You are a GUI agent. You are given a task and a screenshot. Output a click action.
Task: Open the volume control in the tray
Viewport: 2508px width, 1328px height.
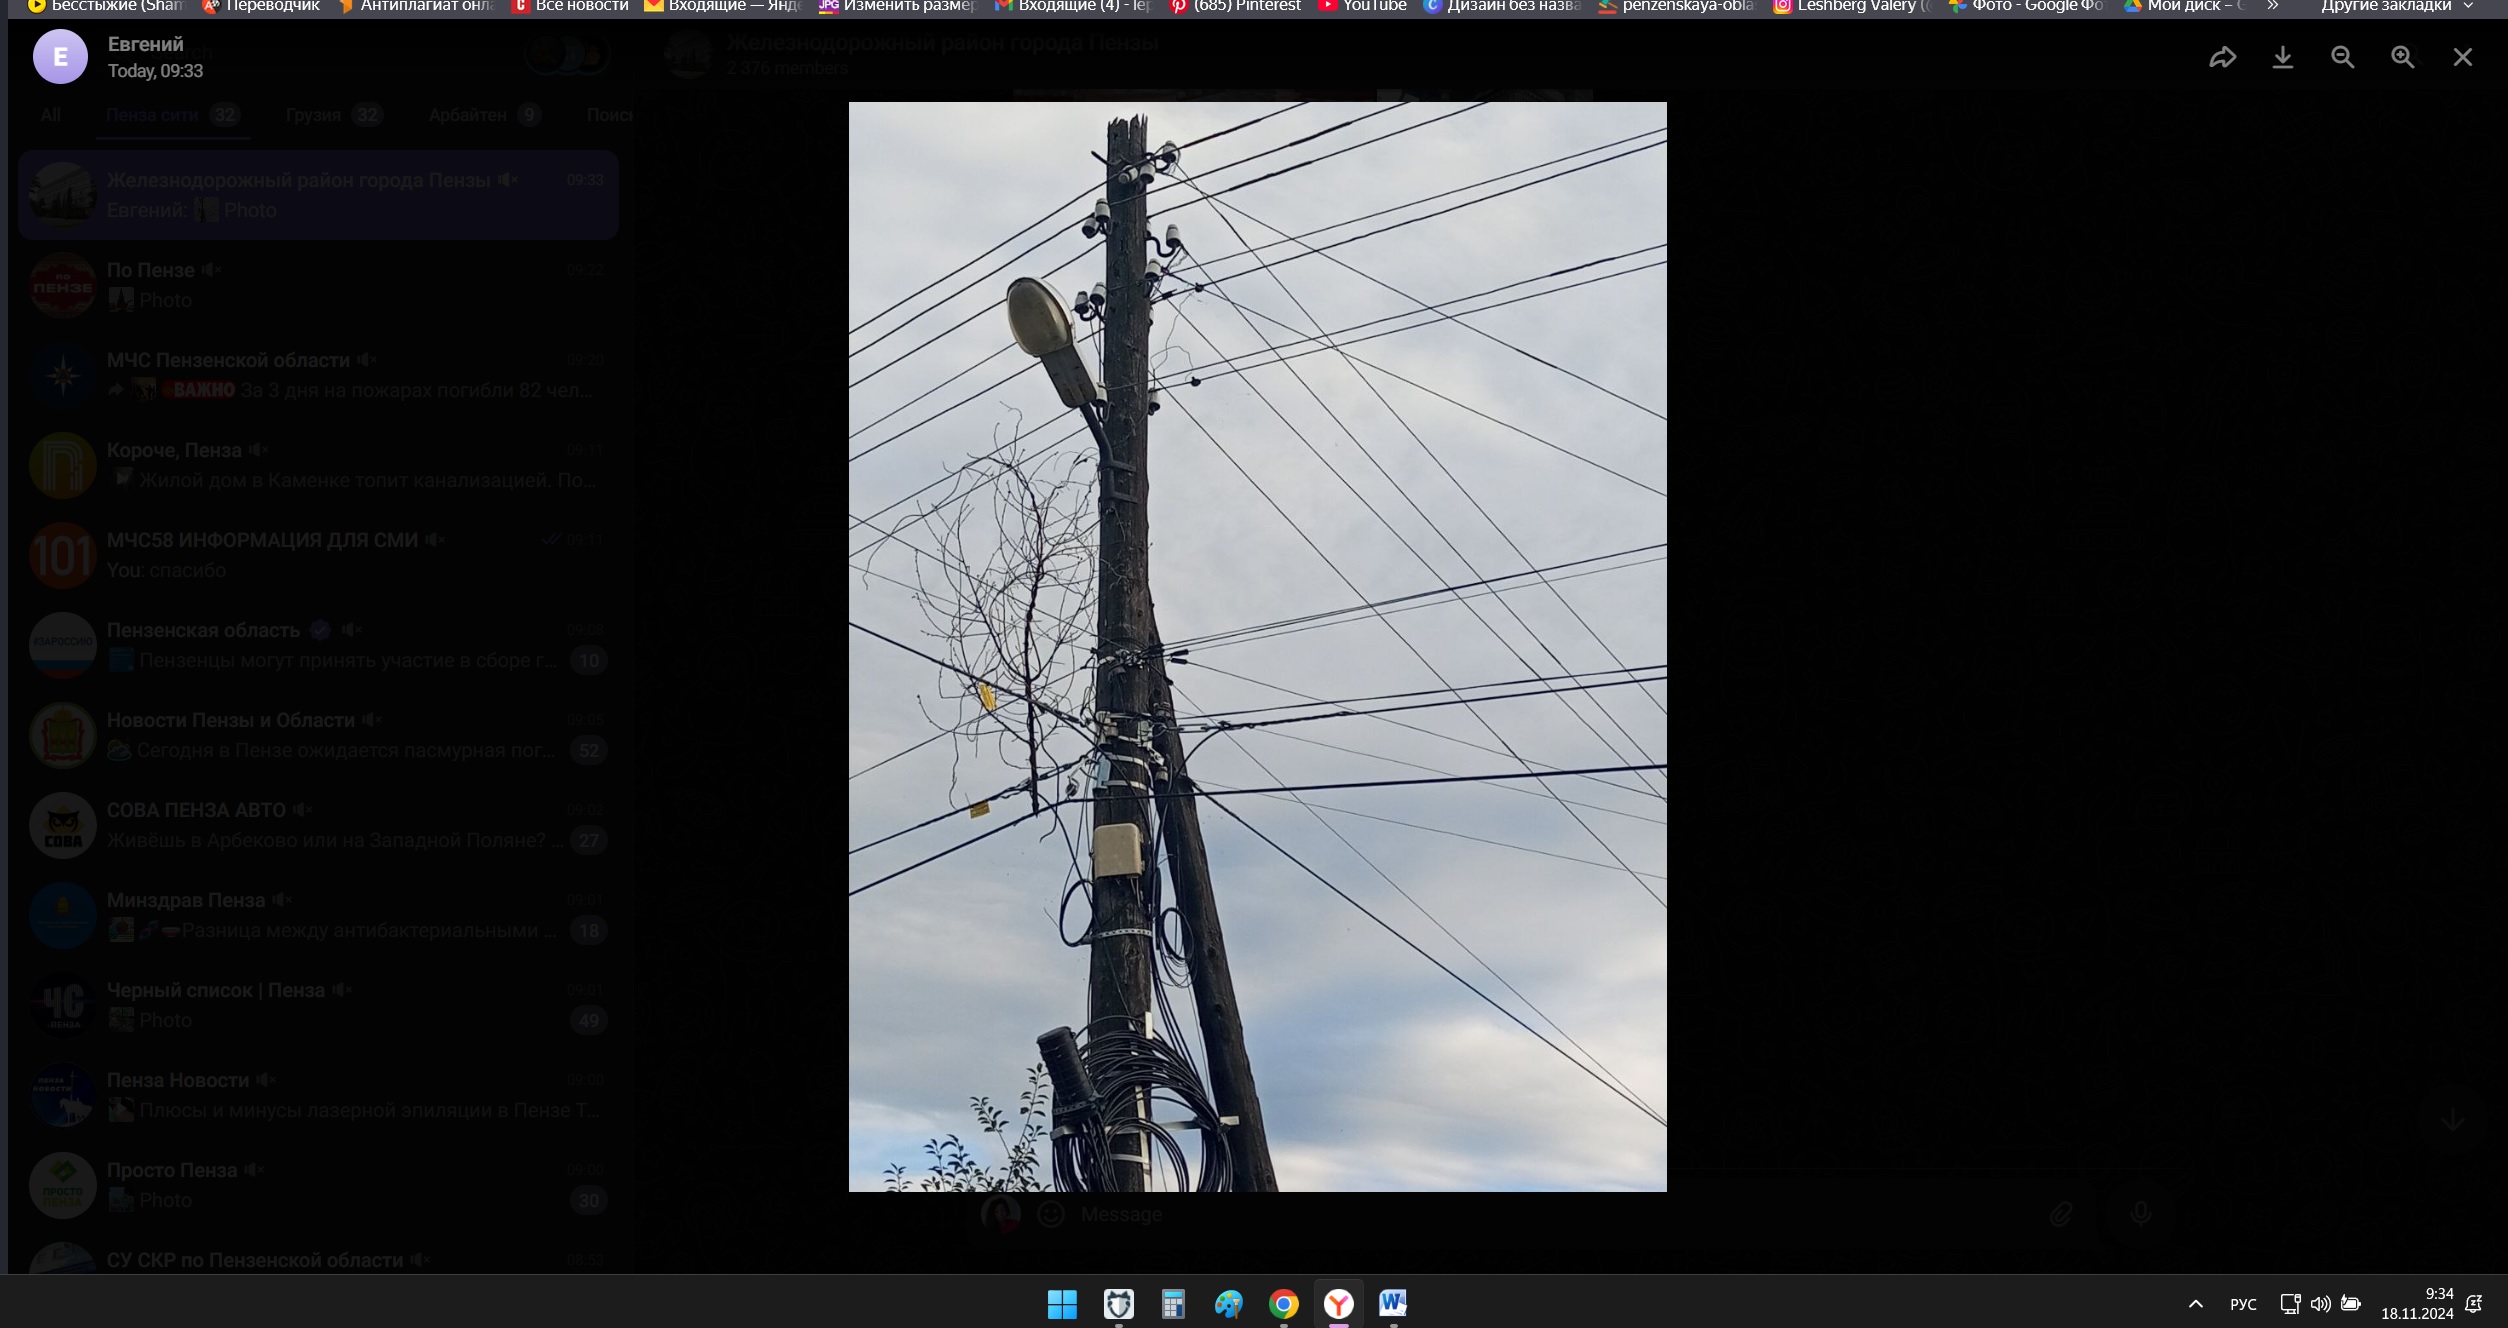pos(2320,1304)
